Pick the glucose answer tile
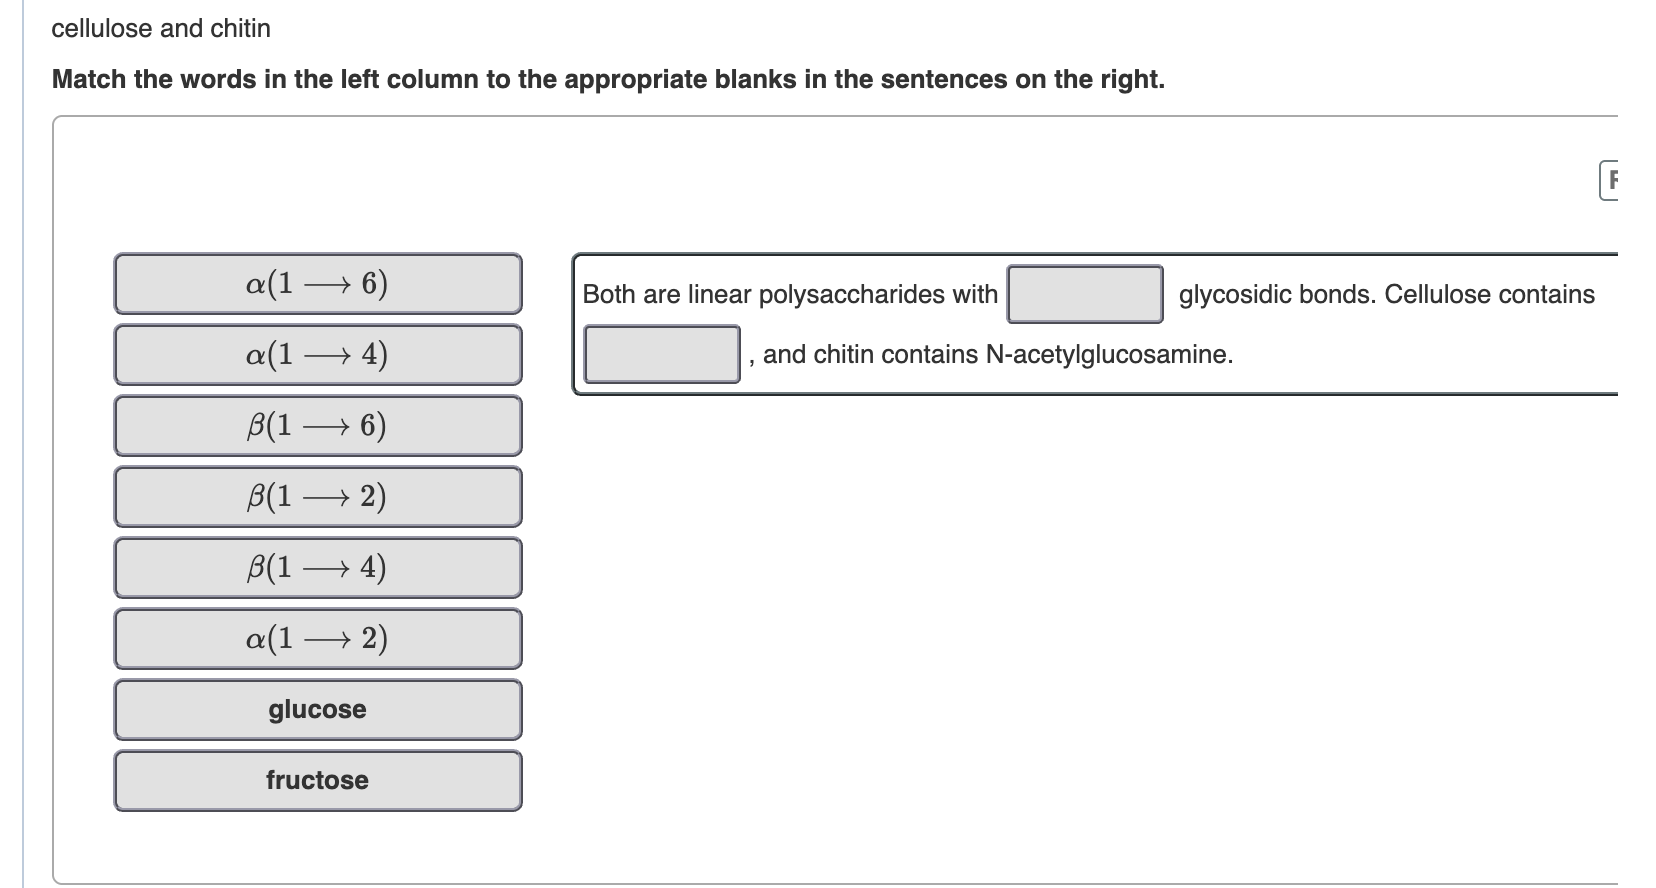The image size is (1656, 888). [x=317, y=710]
